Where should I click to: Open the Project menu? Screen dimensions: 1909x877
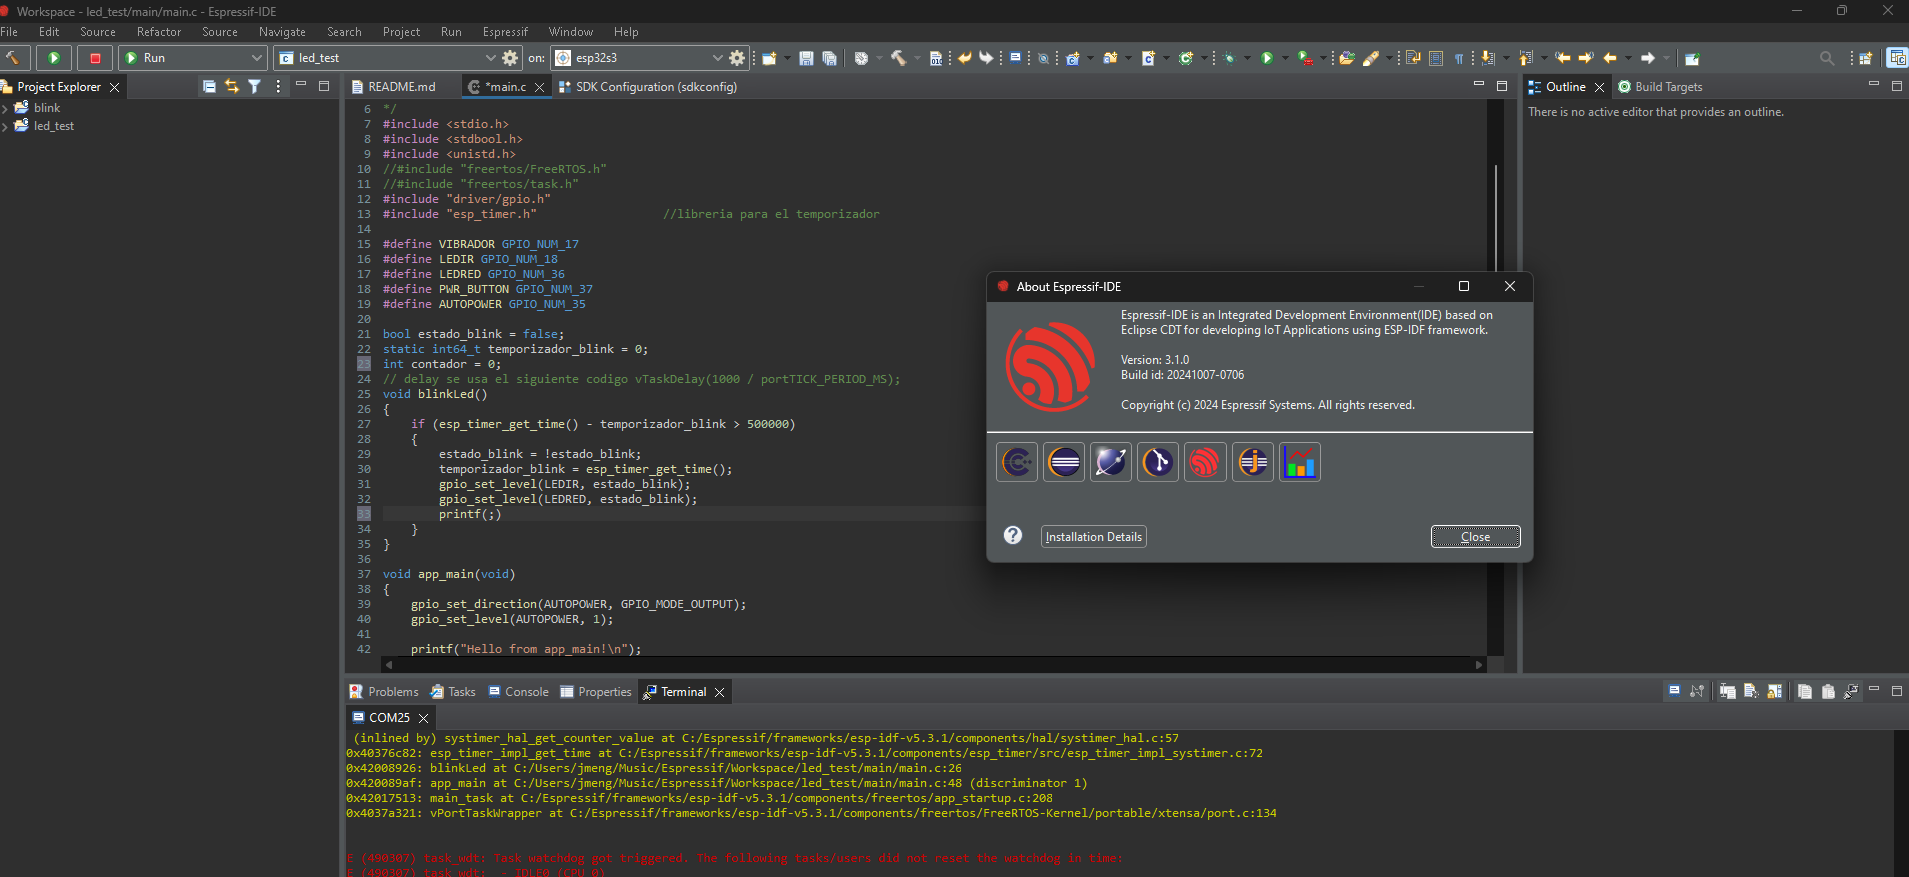pos(401,32)
